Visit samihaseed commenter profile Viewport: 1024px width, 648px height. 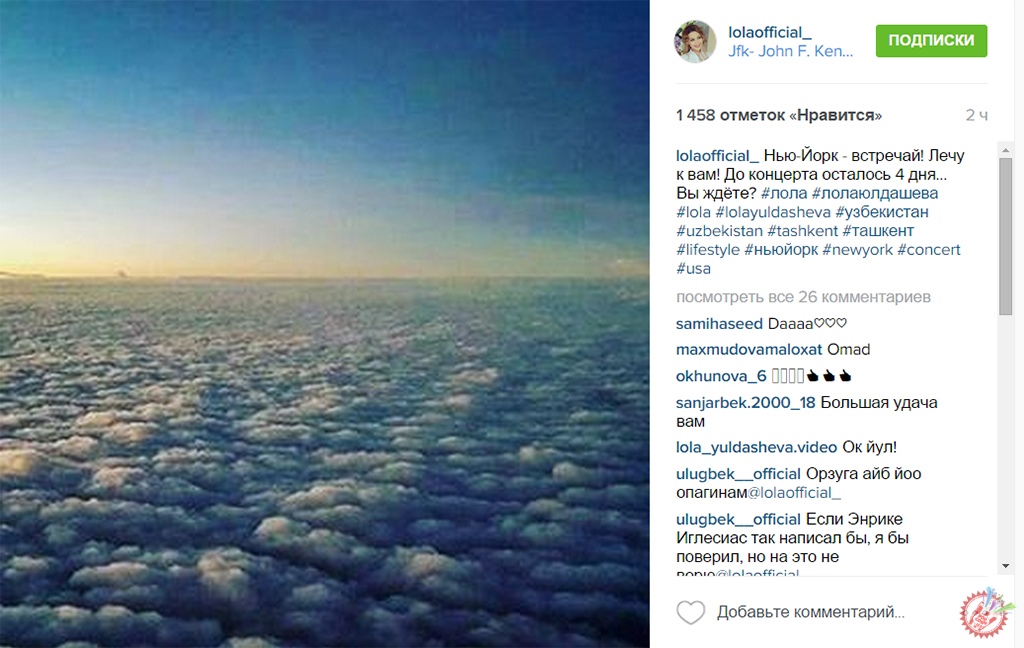[x=720, y=323]
